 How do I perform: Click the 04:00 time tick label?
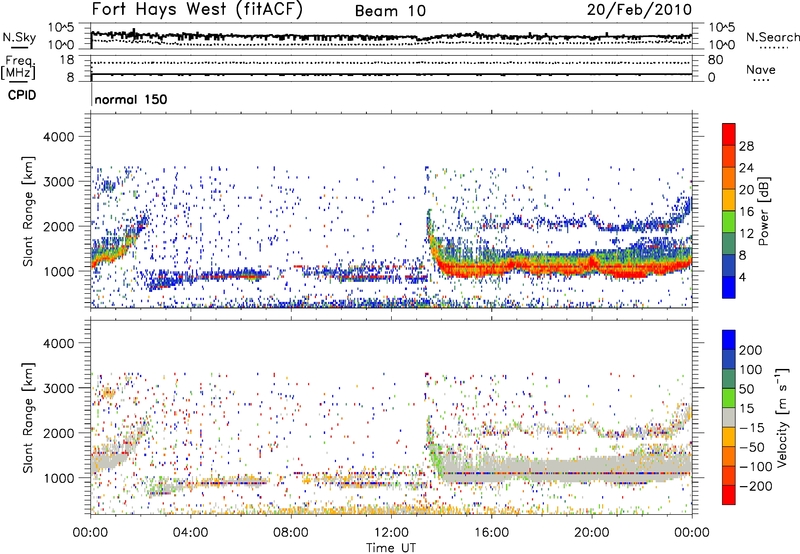(190, 533)
